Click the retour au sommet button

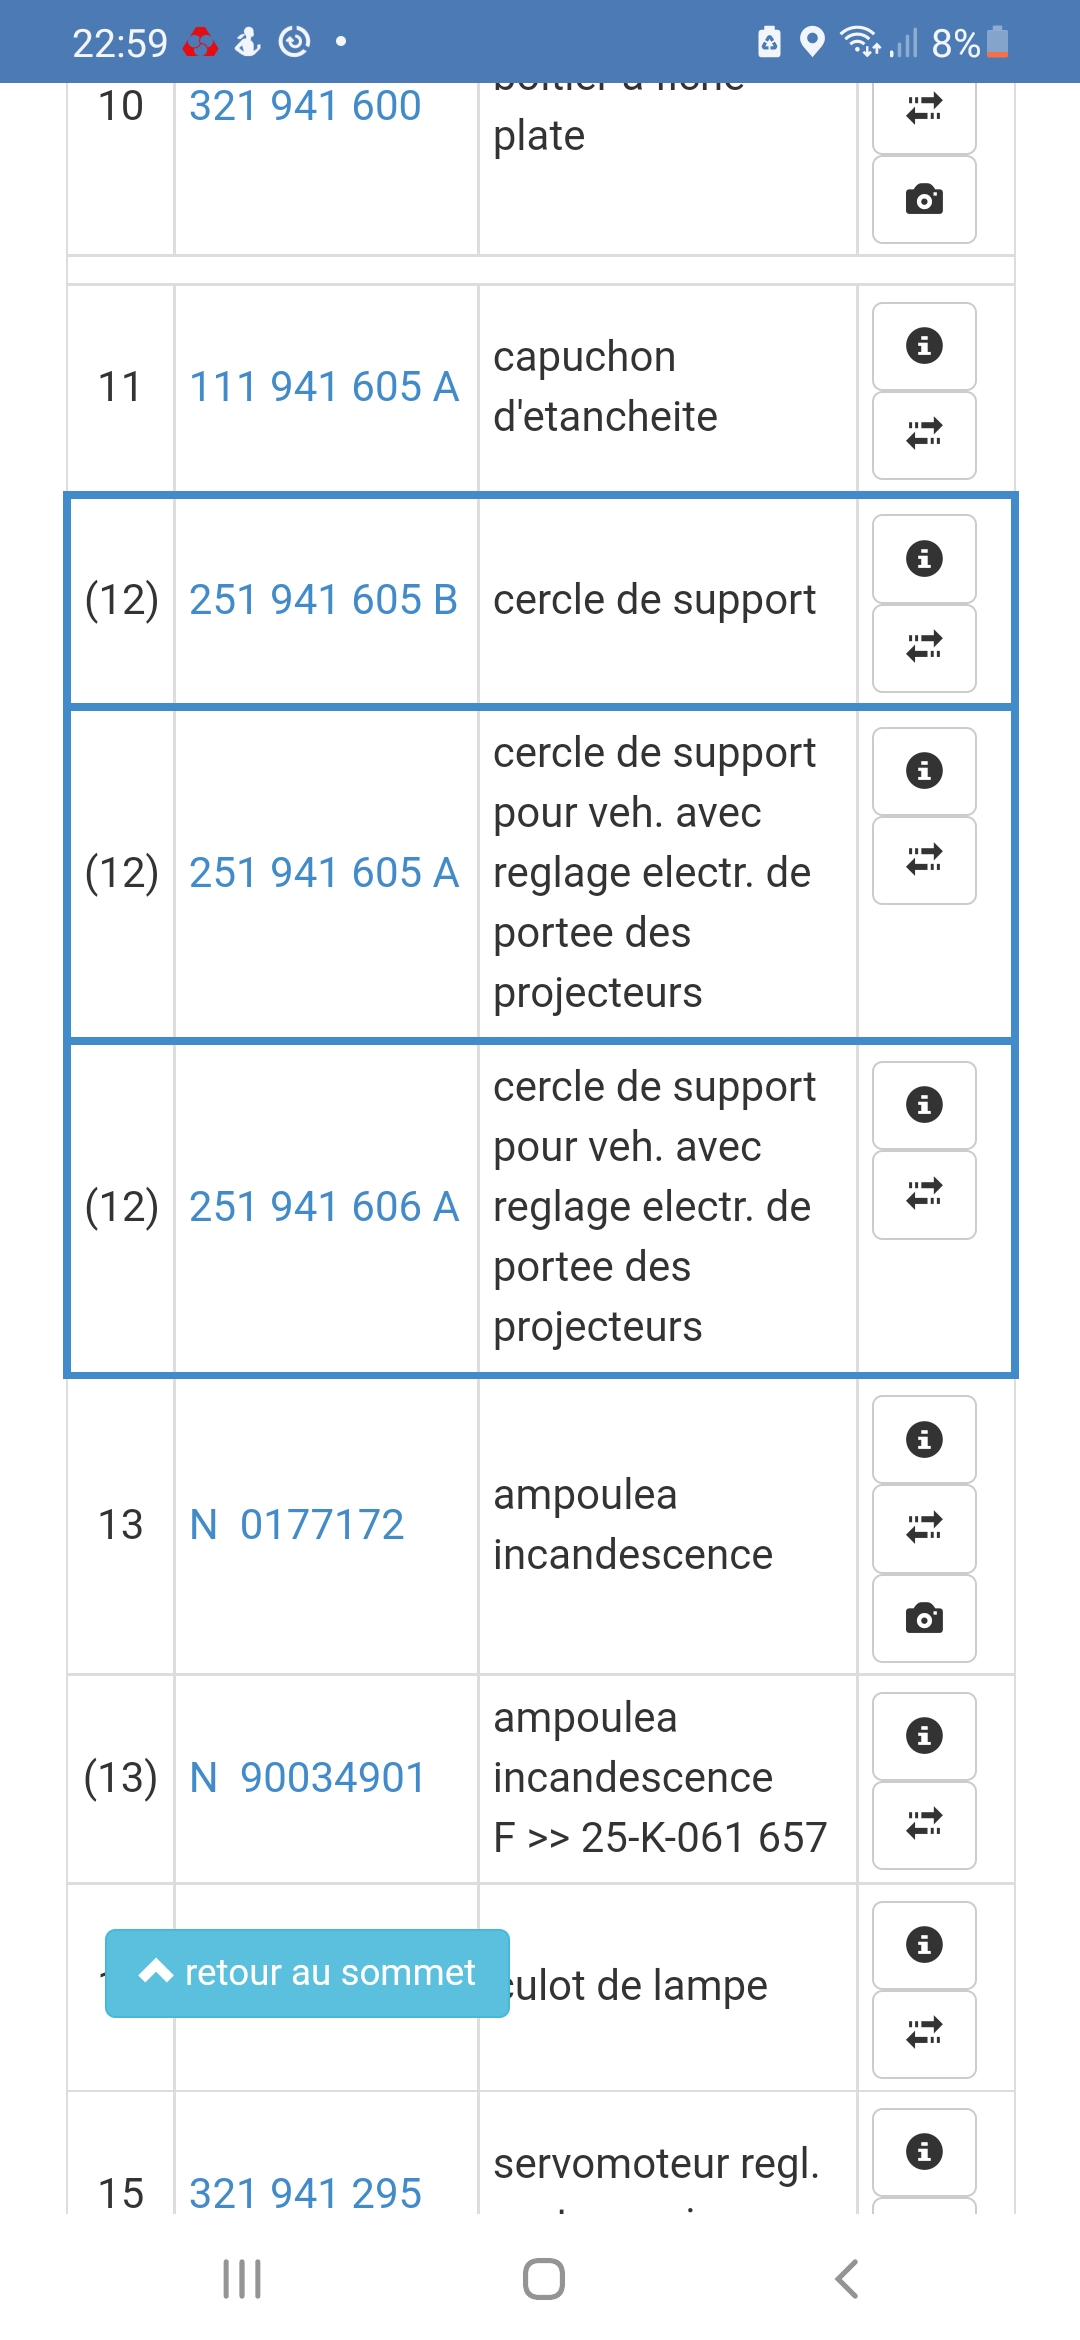[305, 1972]
